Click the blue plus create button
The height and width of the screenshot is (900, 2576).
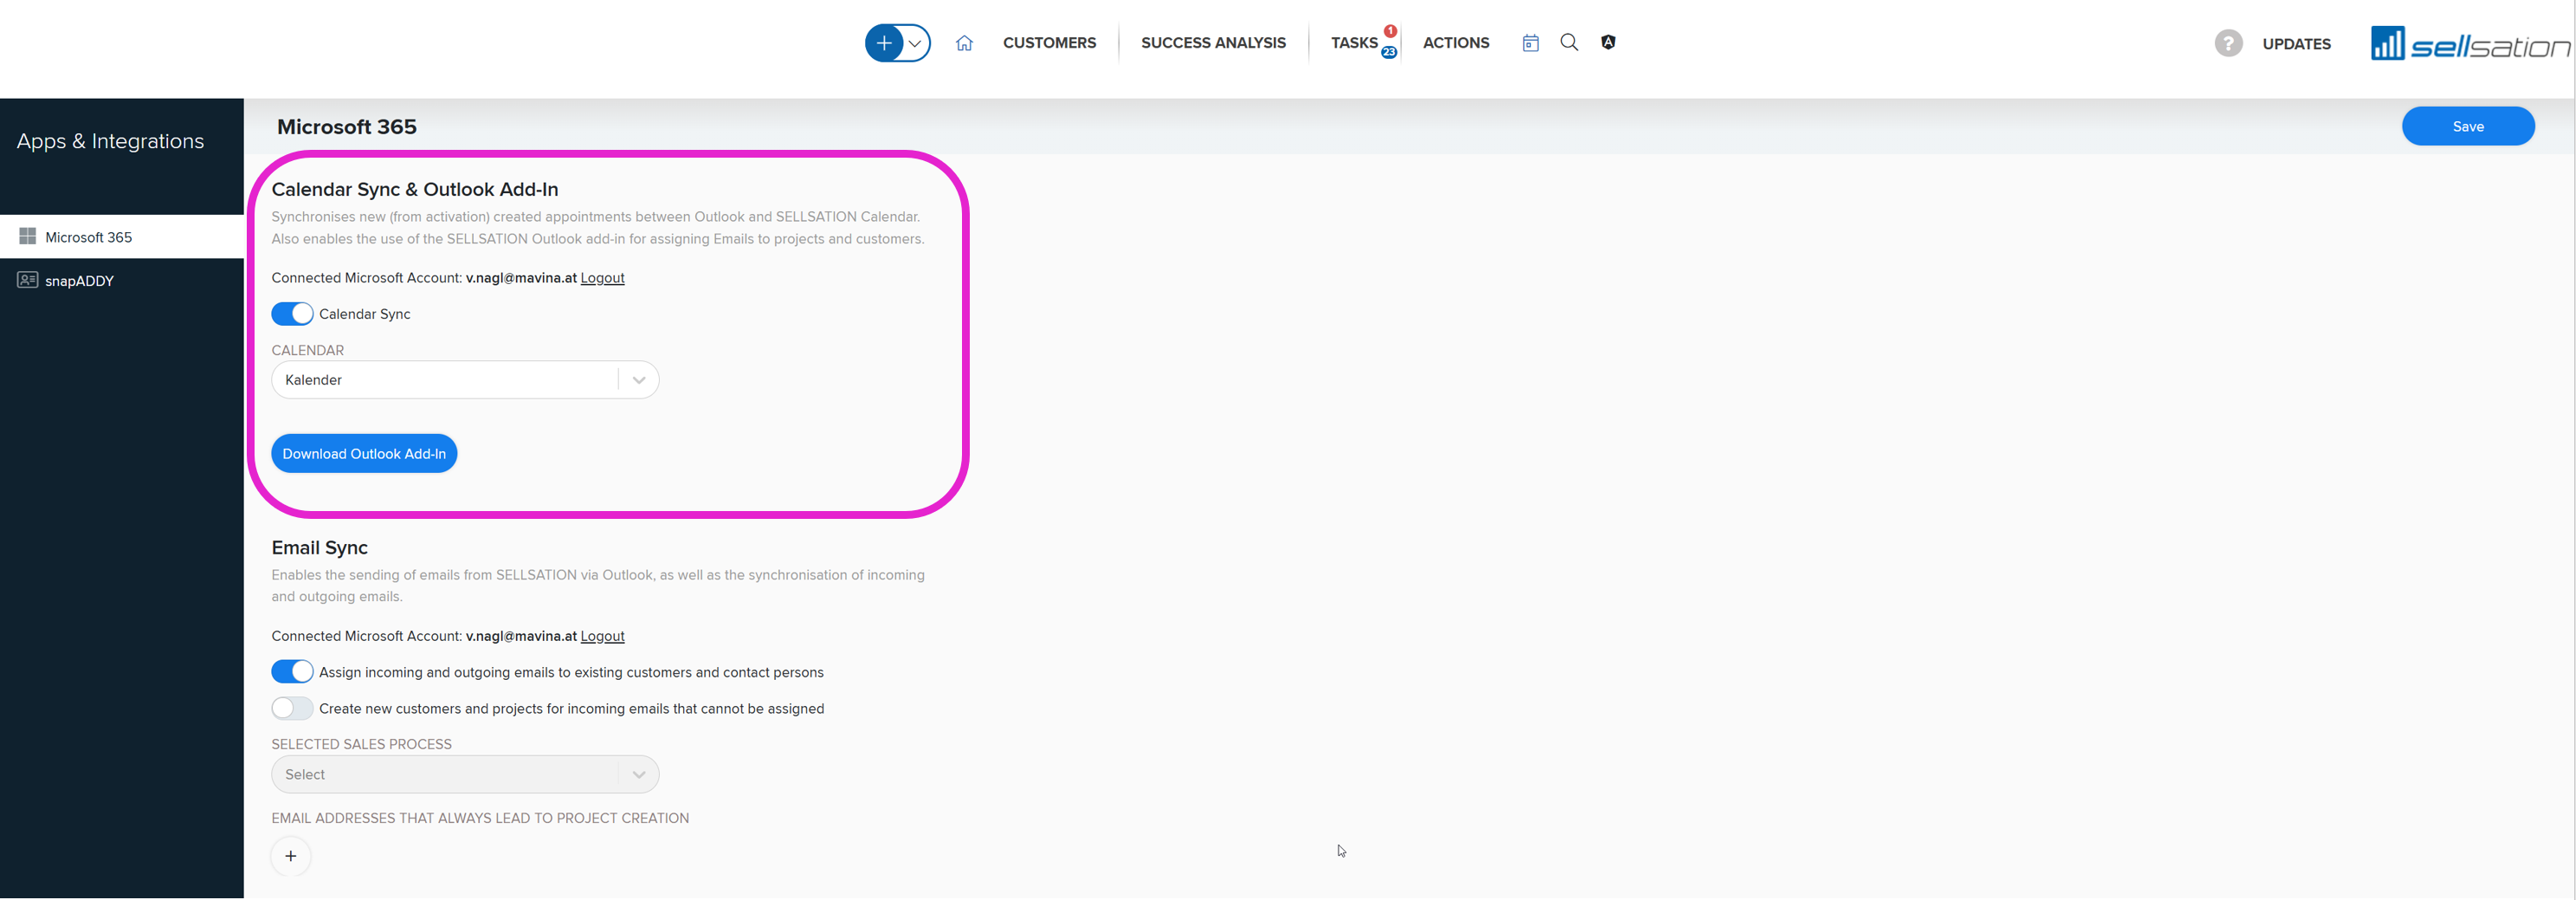point(884,43)
